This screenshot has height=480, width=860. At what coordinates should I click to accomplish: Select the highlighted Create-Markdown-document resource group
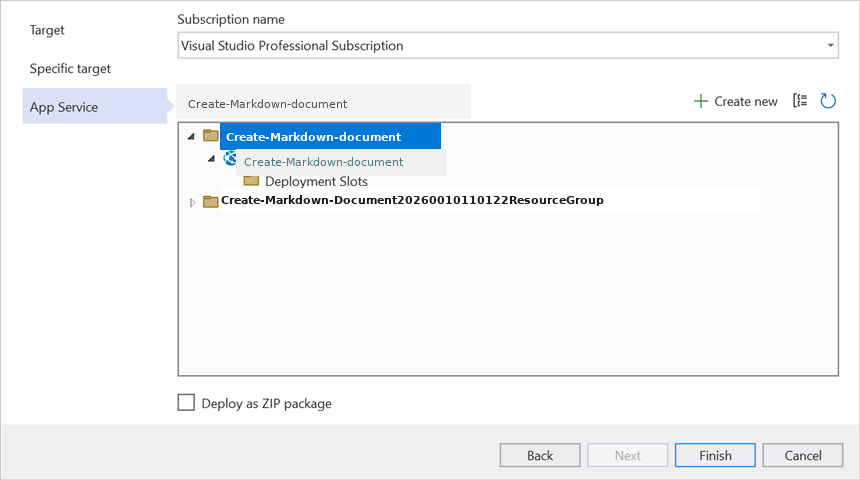pos(330,137)
